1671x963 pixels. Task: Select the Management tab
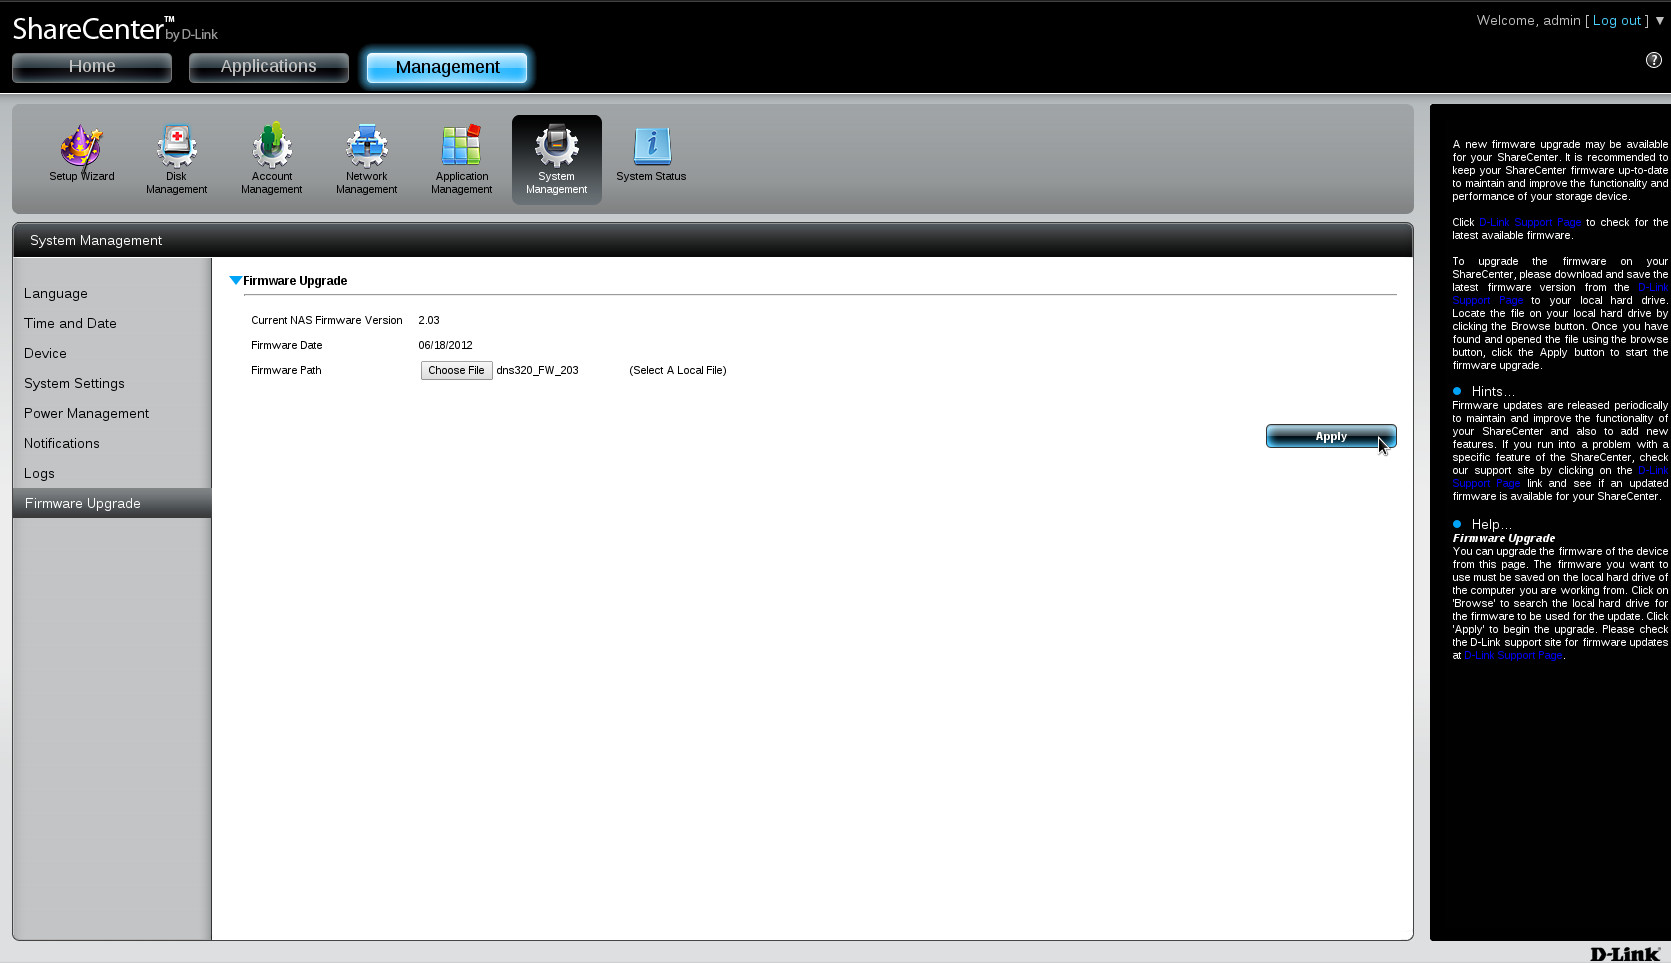(x=447, y=67)
